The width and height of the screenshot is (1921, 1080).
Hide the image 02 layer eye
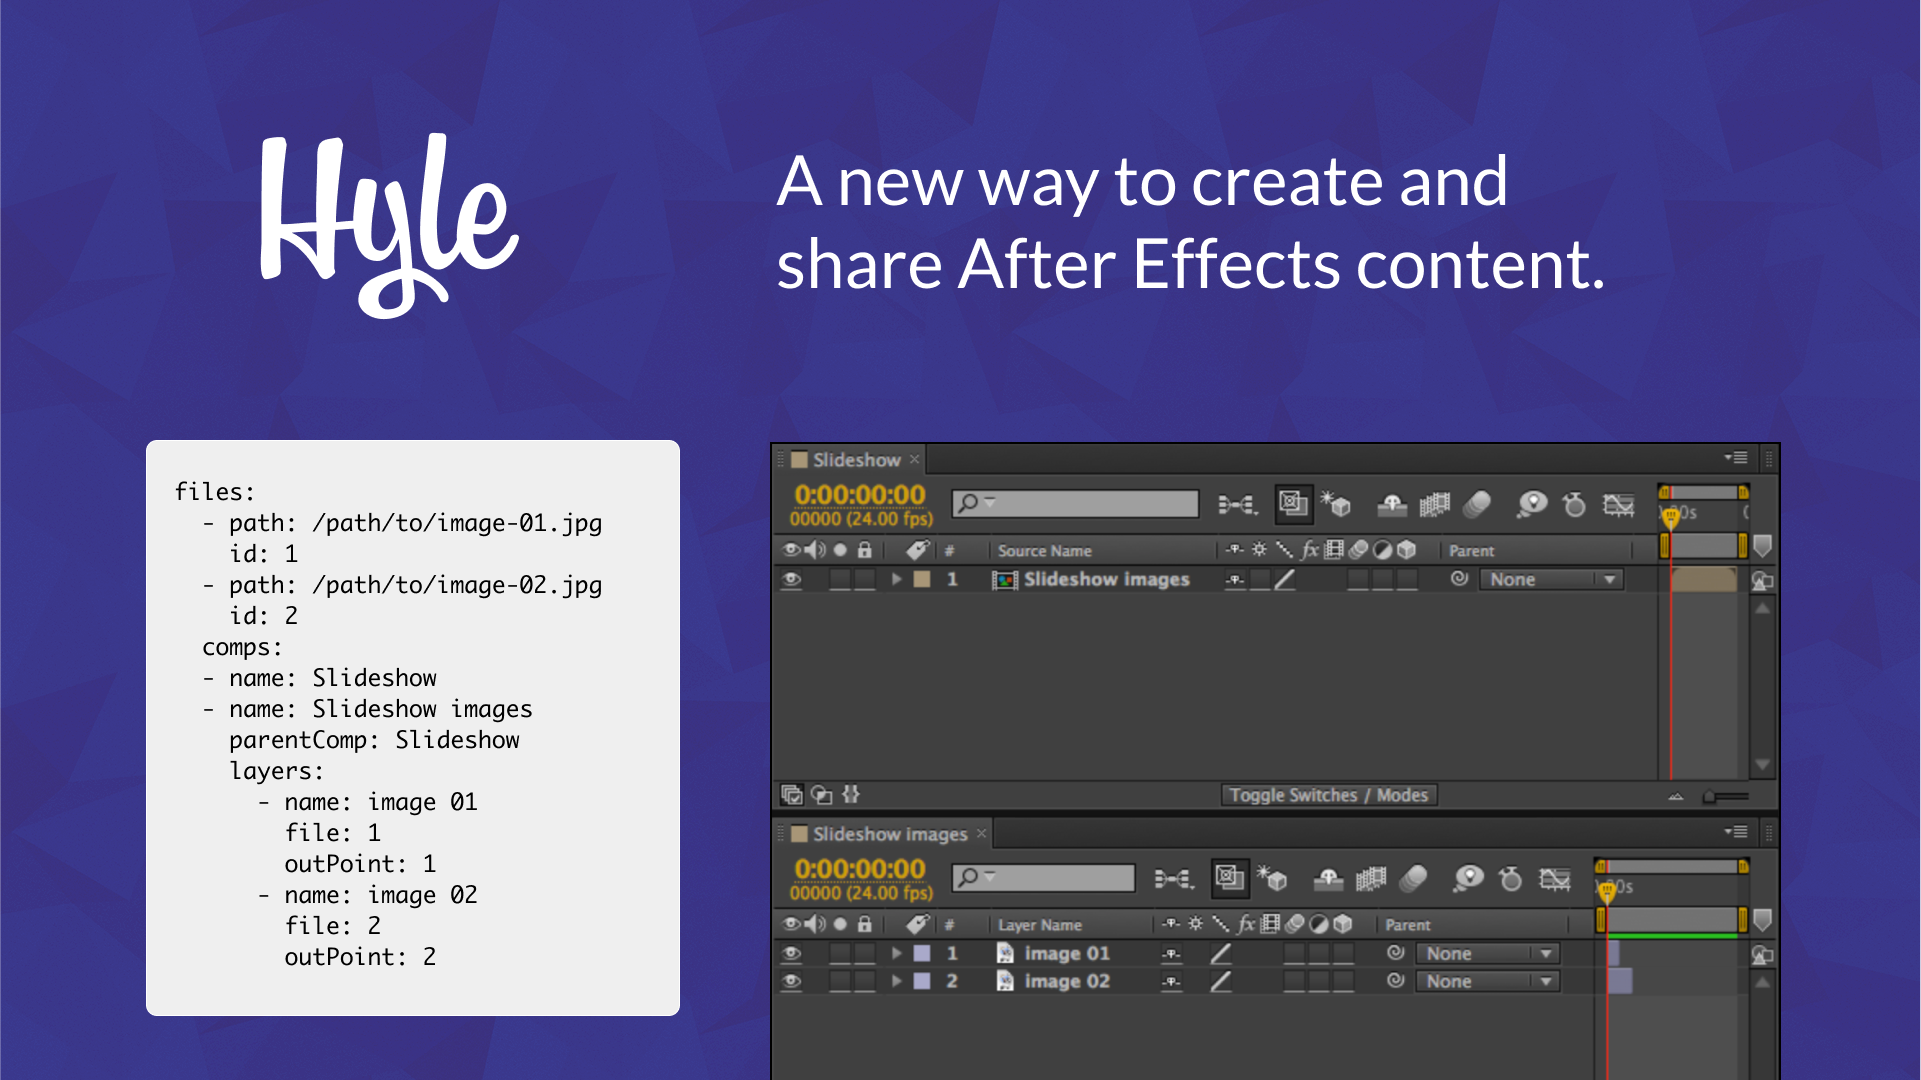pyautogui.click(x=791, y=981)
